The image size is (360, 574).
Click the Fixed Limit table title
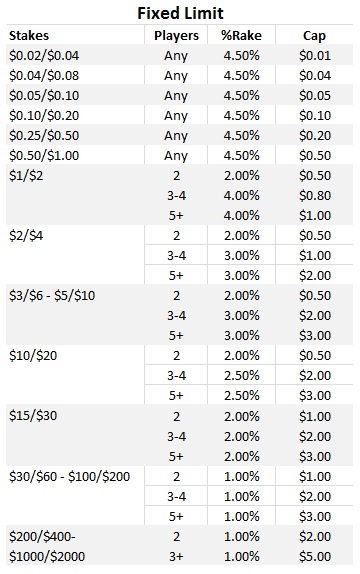[180, 14]
